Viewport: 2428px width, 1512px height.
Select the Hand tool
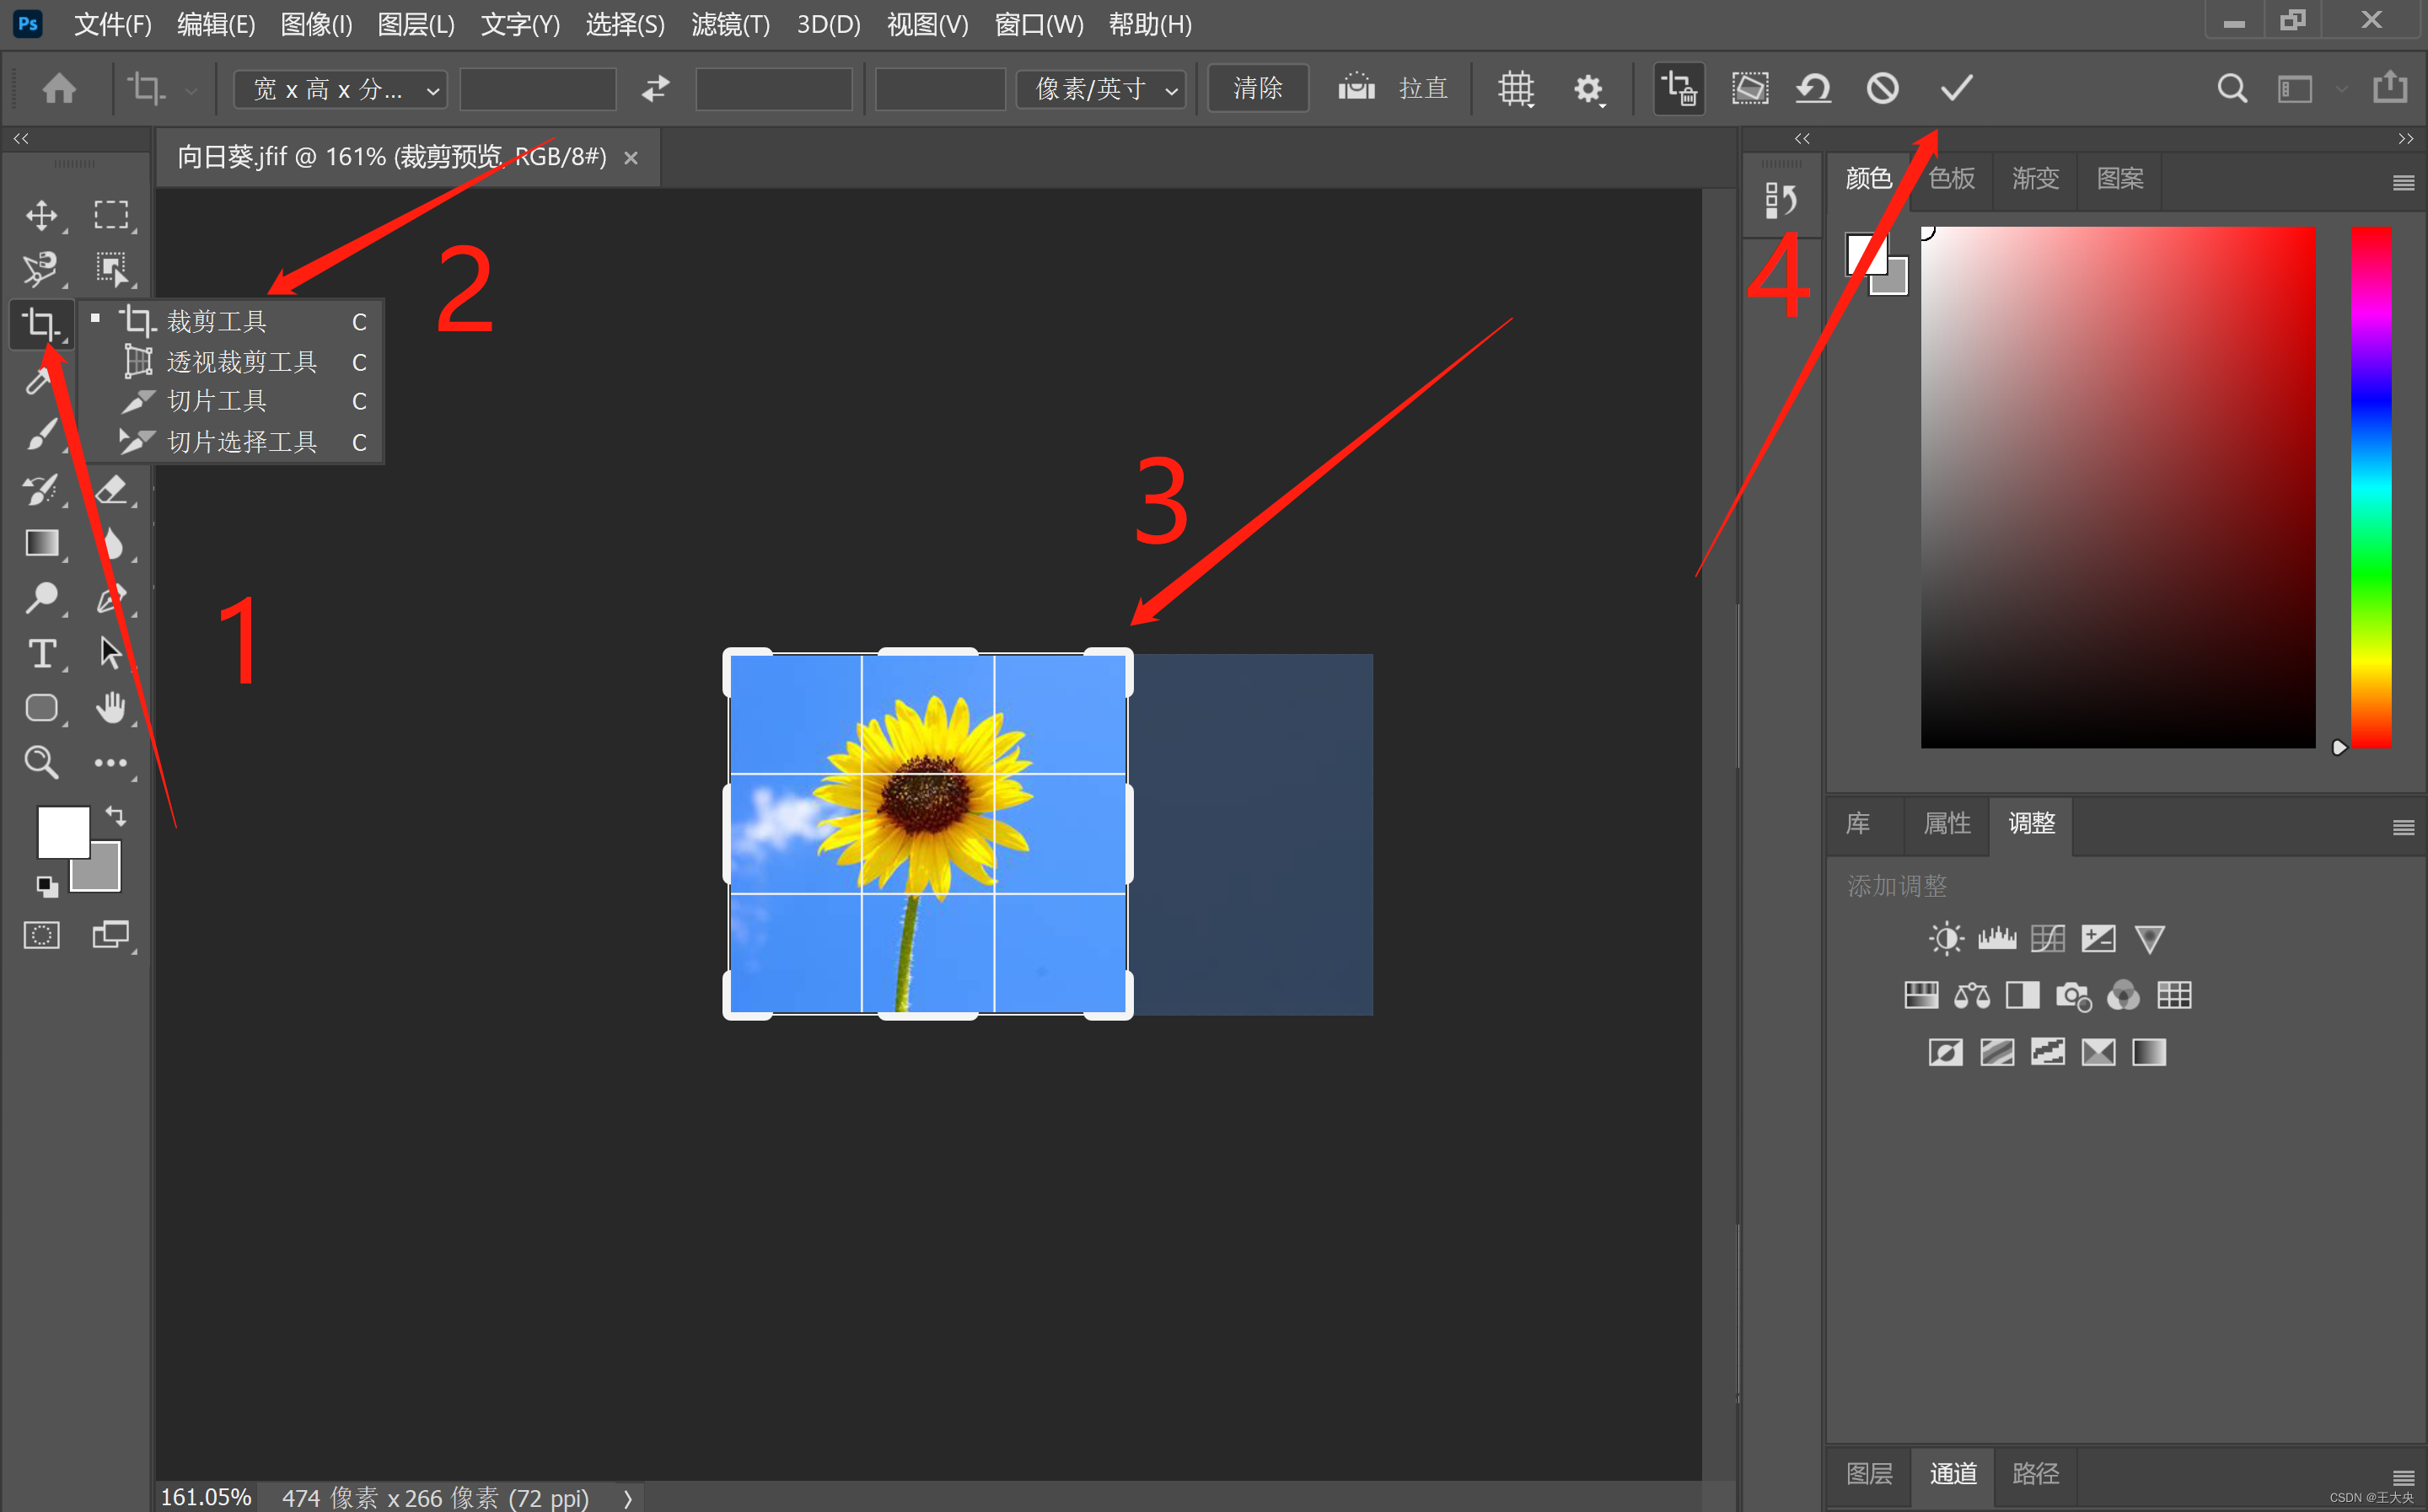pos(110,708)
